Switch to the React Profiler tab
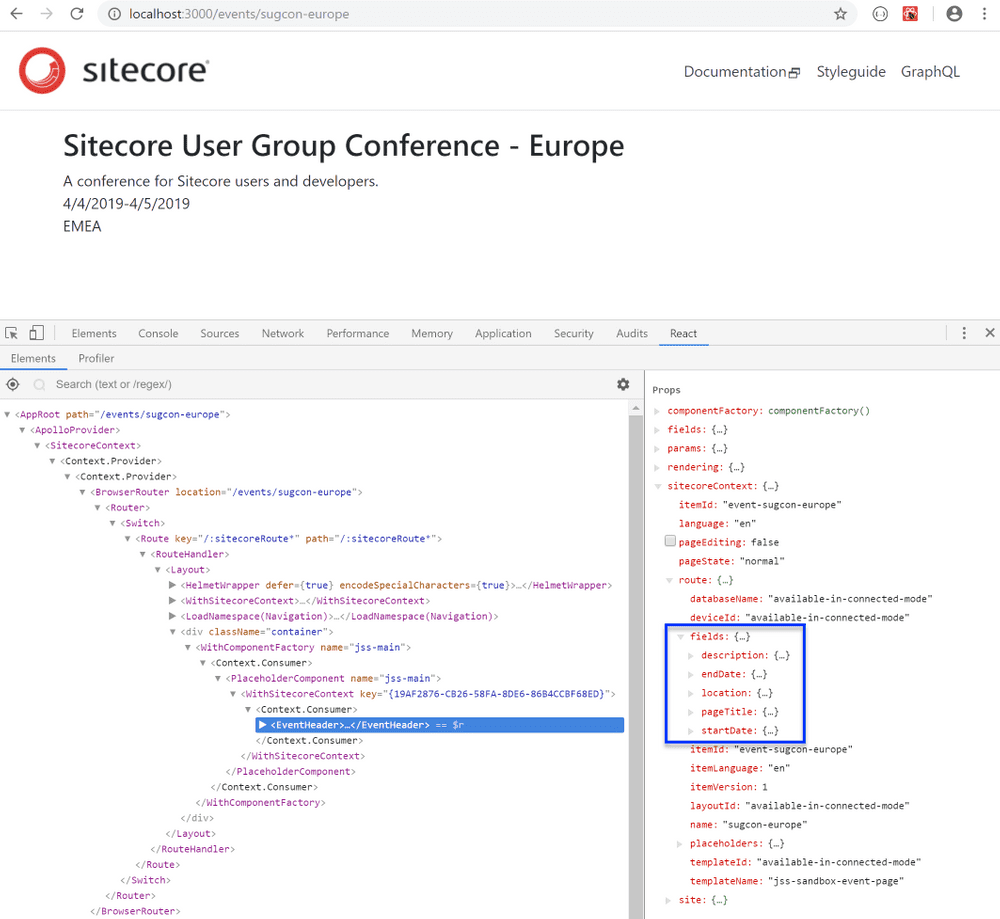 point(96,358)
